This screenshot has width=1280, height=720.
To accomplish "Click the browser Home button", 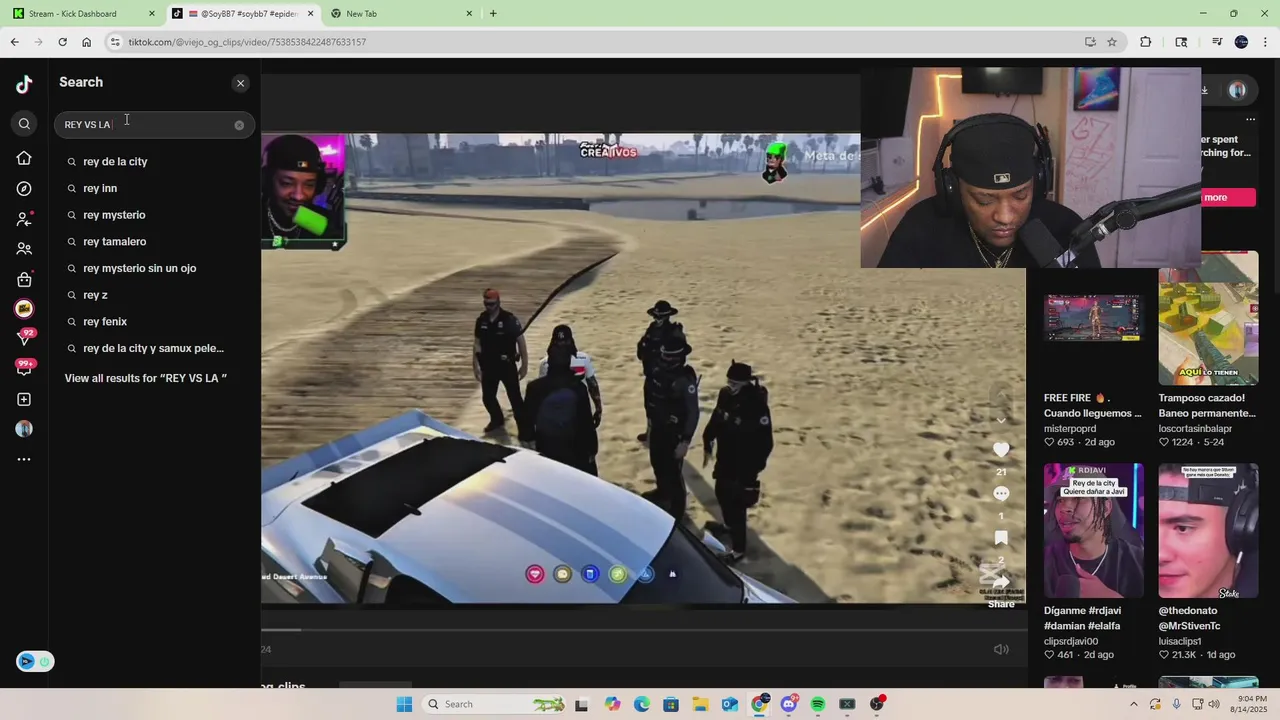I will click(86, 42).
